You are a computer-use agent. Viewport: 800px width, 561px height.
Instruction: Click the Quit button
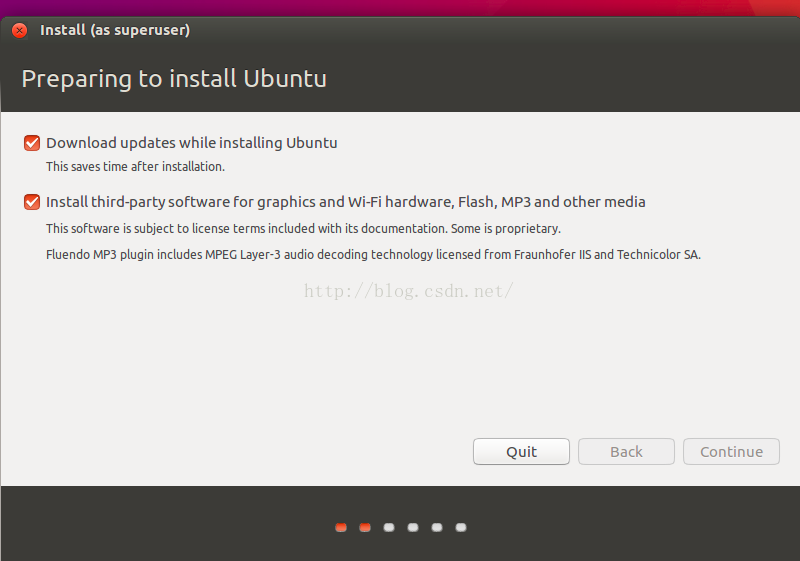tap(521, 451)
